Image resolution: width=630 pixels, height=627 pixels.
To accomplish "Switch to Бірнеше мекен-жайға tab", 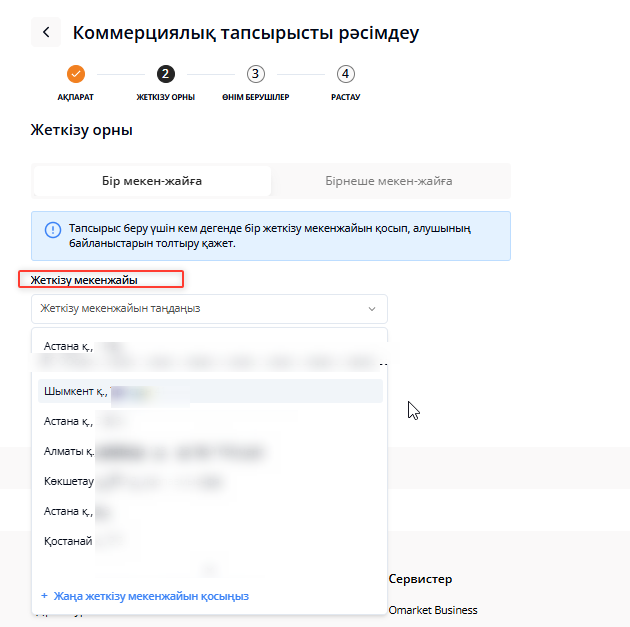I will click(x=389, y=181).
